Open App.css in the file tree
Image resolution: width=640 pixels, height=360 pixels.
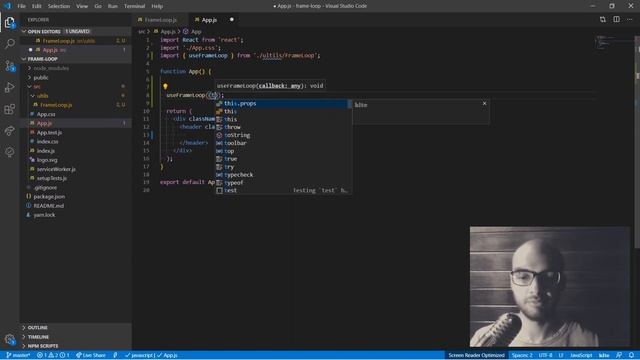76,114
